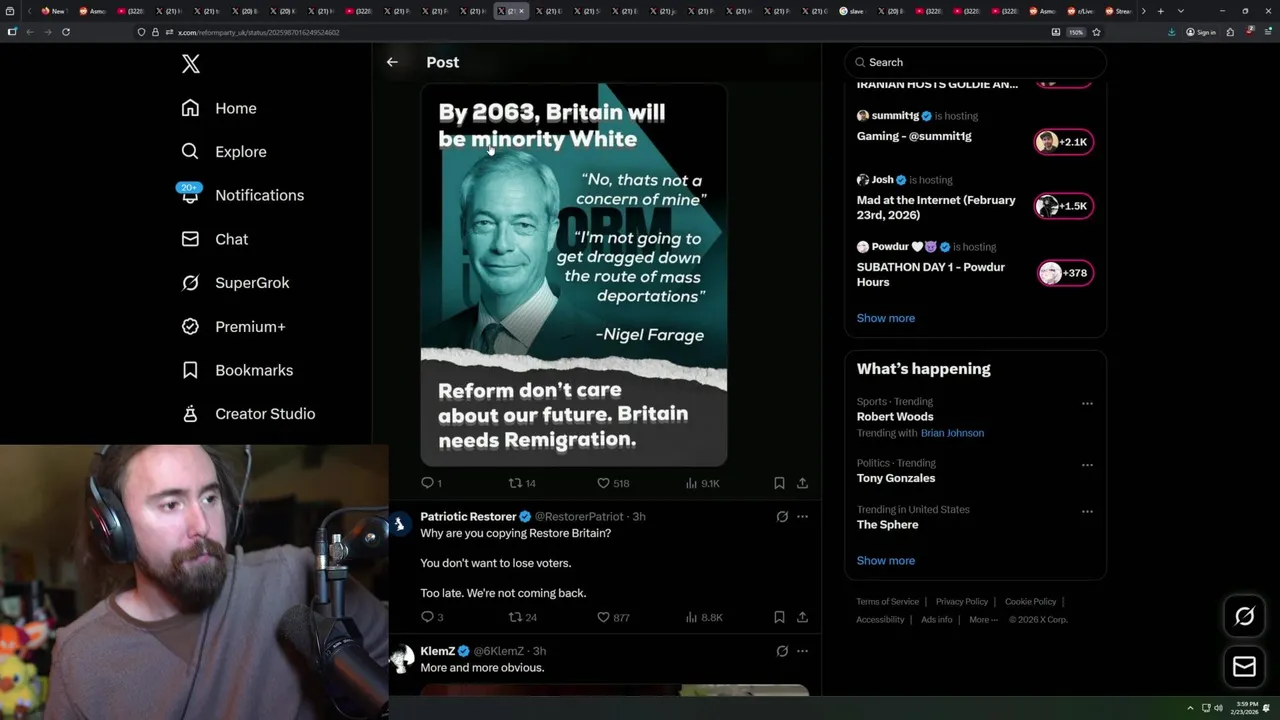Click the +1.5K listeners badge
The image size is (1280, 720).
coord(1064,206)
